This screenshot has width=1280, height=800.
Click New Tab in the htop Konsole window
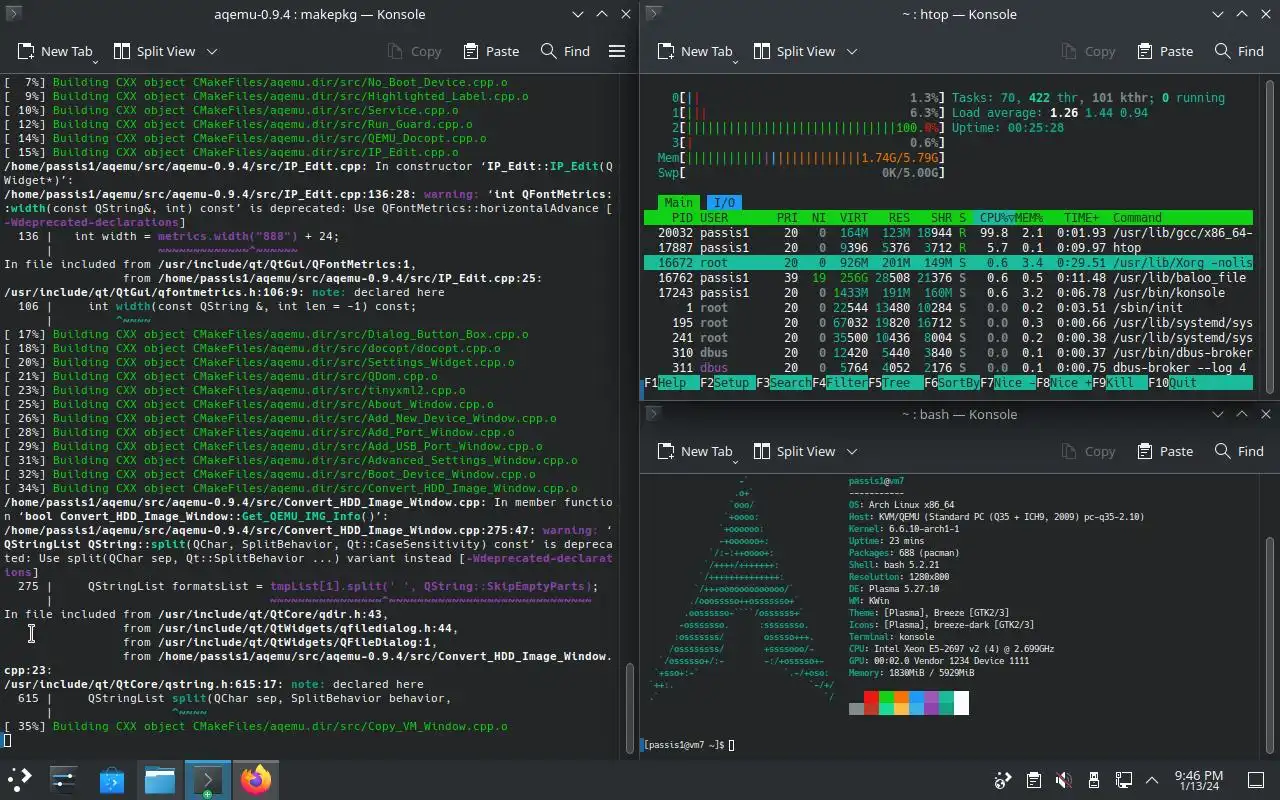695,51
